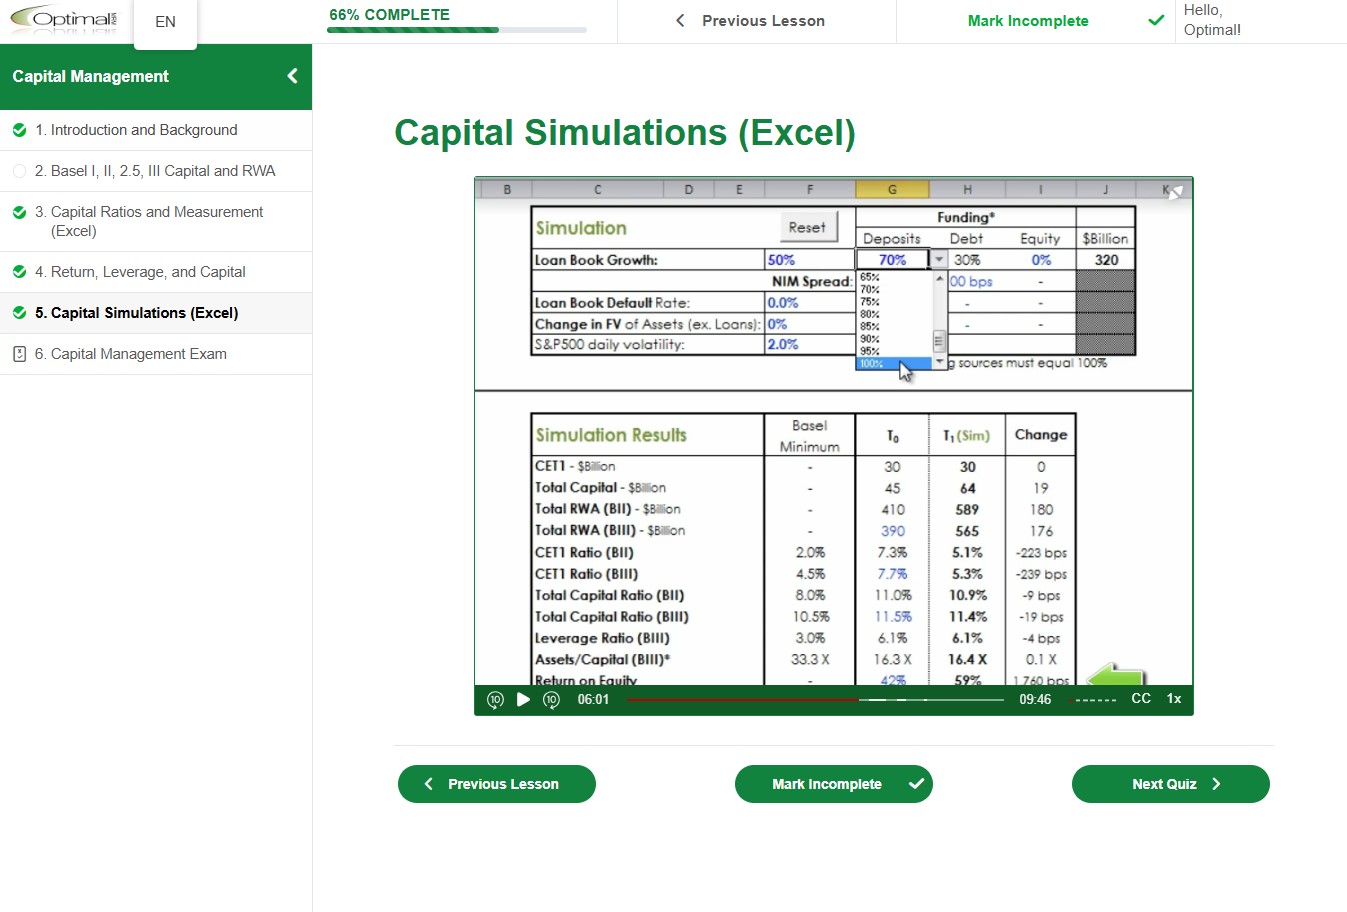Toggle closed captions with the CC button
Image resolution: width=1347 pixels, height=912 pixels.
pyautogui.click(x=1141, y=699)
